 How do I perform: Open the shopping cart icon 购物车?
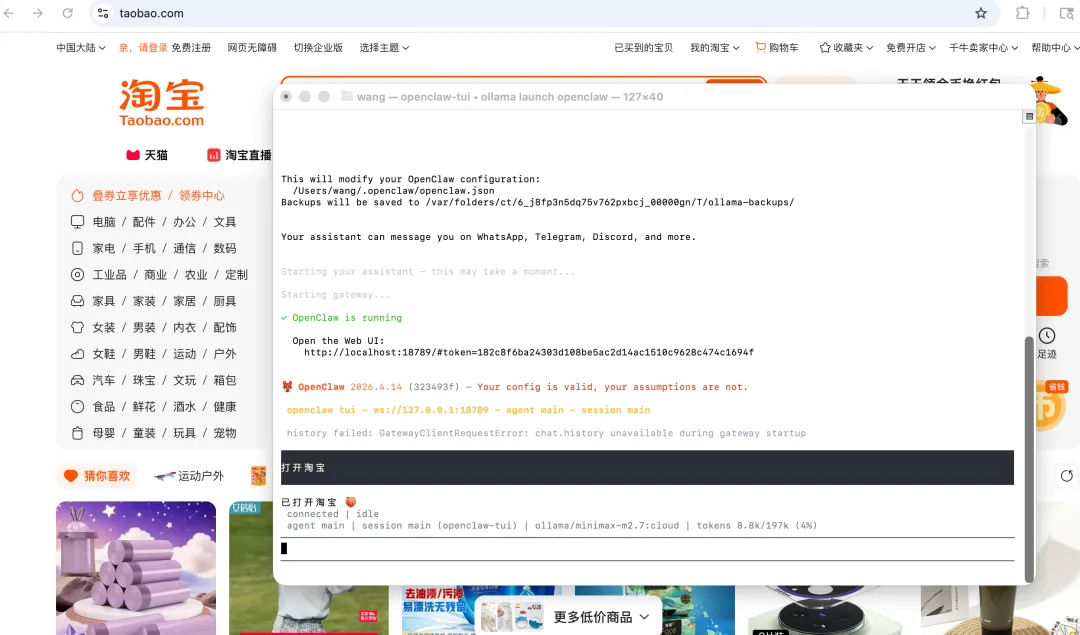tap(760, 47)
